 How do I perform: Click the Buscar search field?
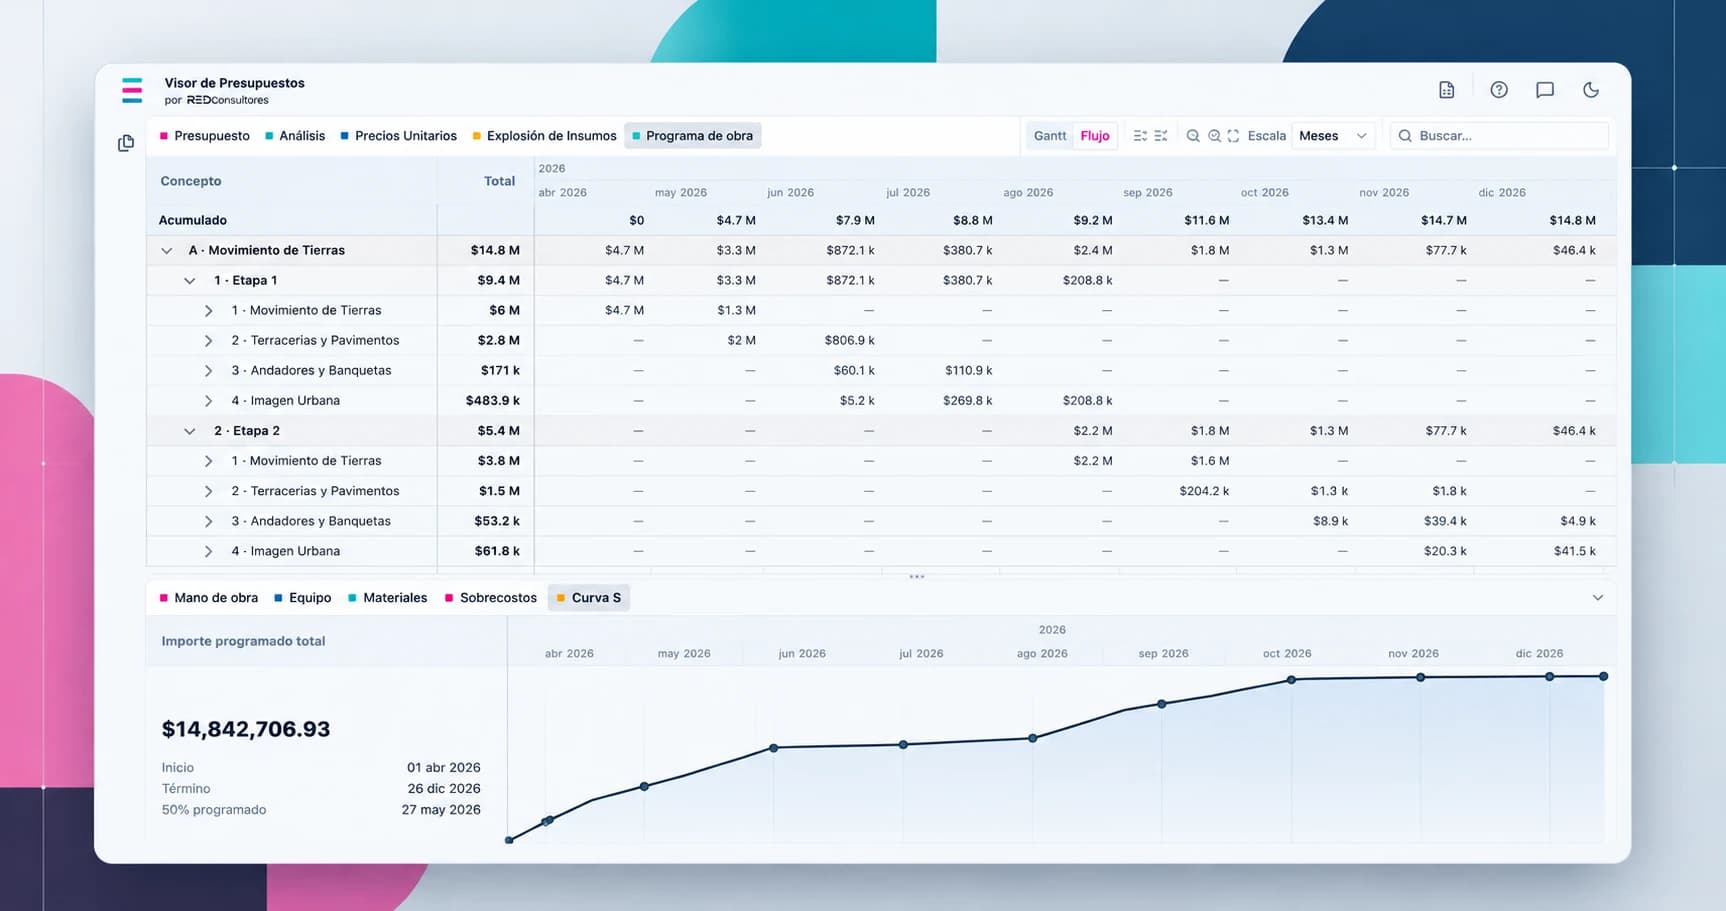[x=1499, y=136]
